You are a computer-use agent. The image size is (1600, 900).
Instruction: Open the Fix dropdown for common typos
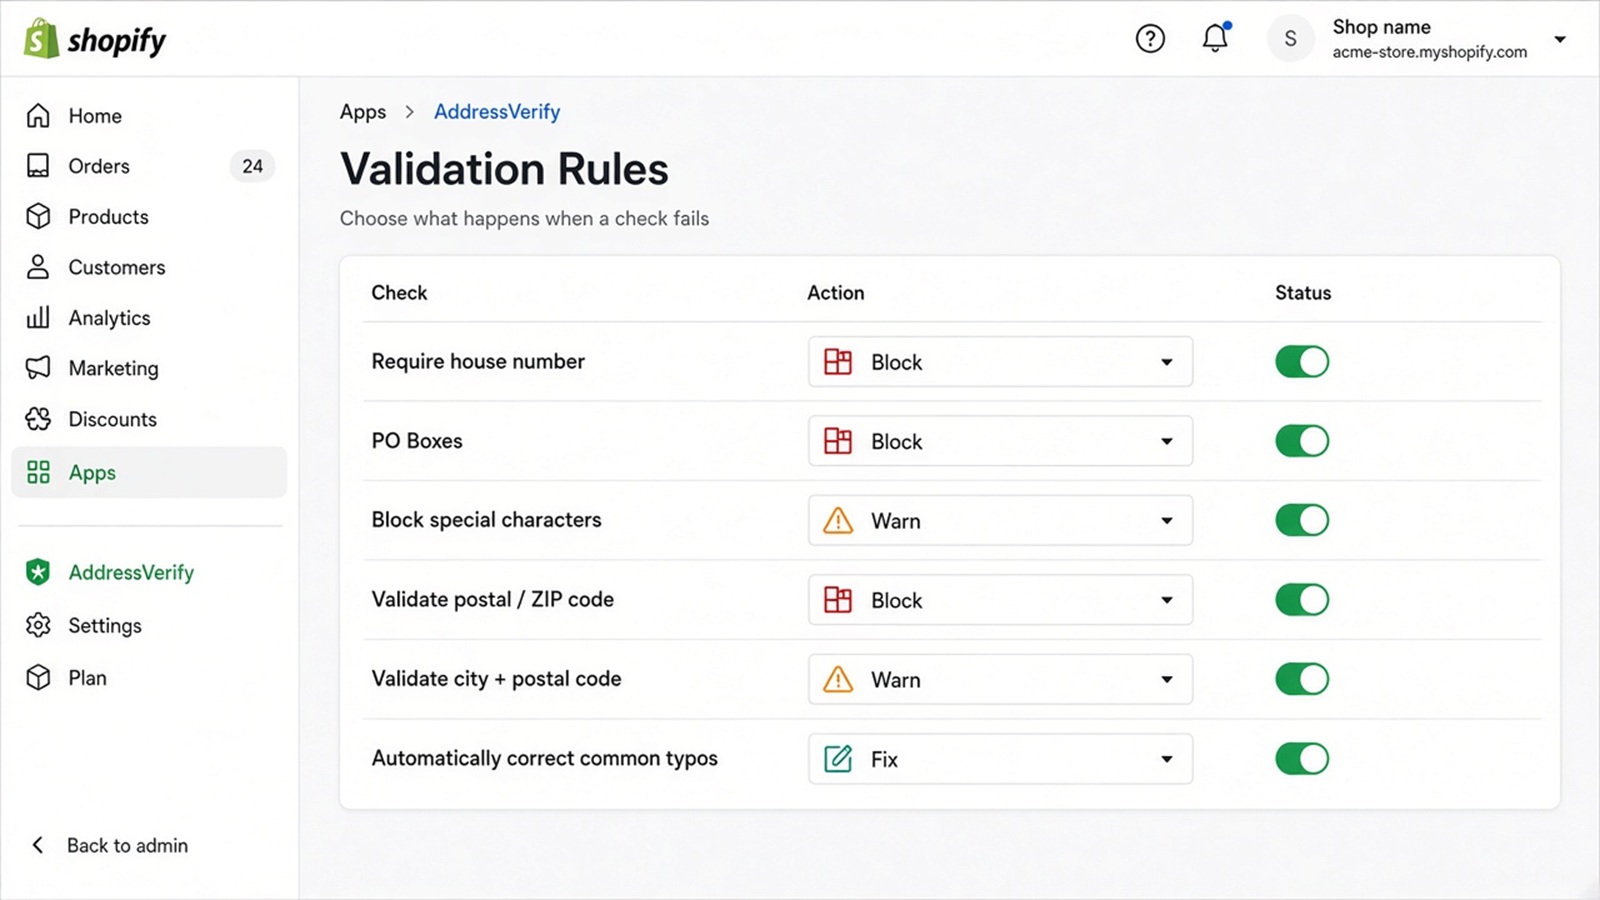point(1000,759)
